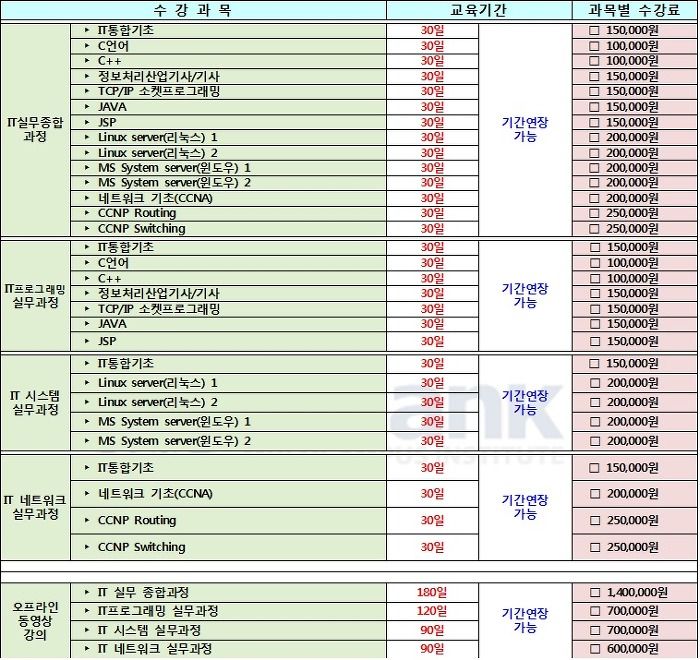Click C언어 subject name in IT프로그래밍 실무과정
The image size is (700, 660).
click(x=113, y=263)
